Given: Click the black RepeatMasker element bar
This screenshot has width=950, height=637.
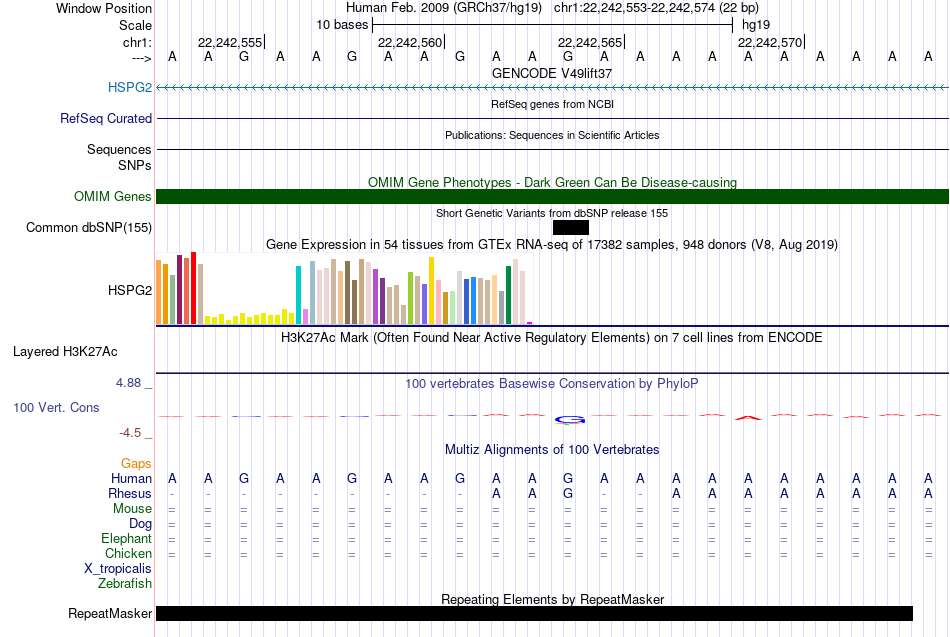Looking at the screenshot, I should 534,613.
